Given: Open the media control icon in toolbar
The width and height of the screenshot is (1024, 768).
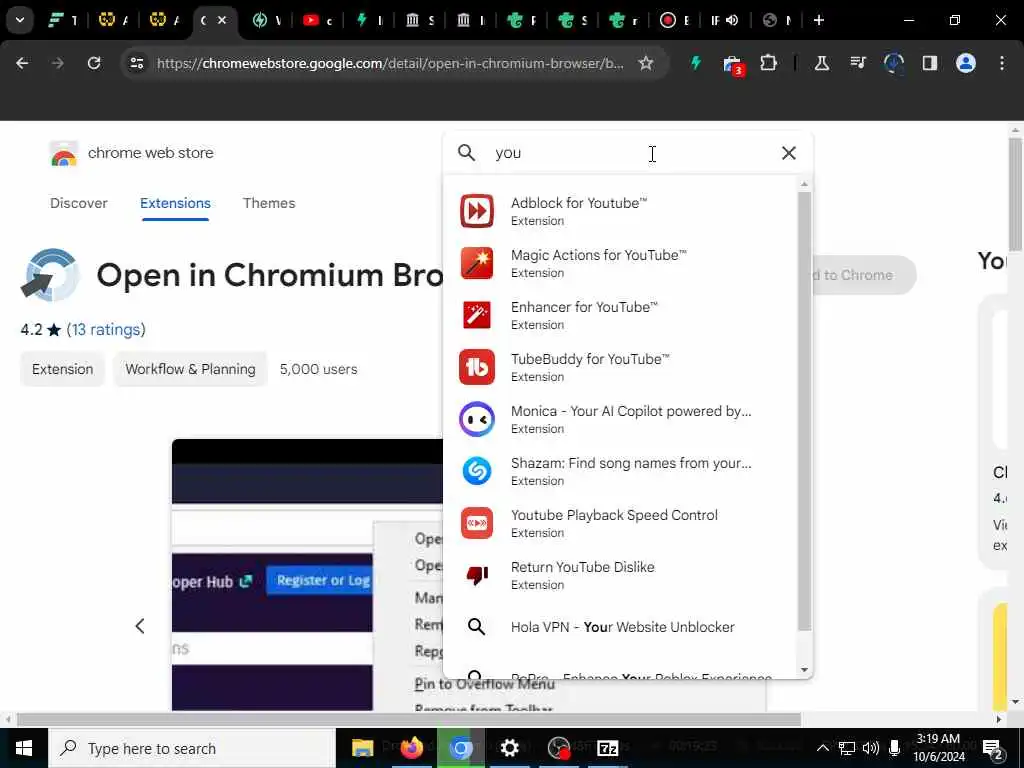Looking at the screenshot, I should click(x=858, y=63).
